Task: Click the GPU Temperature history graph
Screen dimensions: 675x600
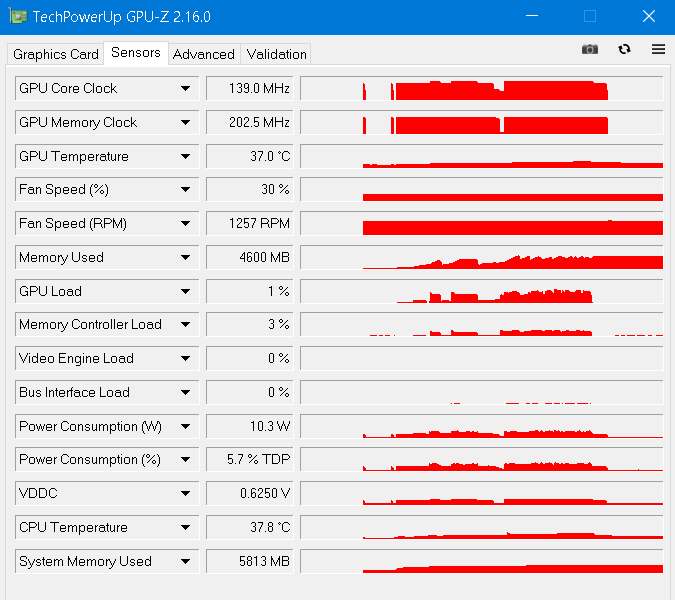Action: (482, 156)
